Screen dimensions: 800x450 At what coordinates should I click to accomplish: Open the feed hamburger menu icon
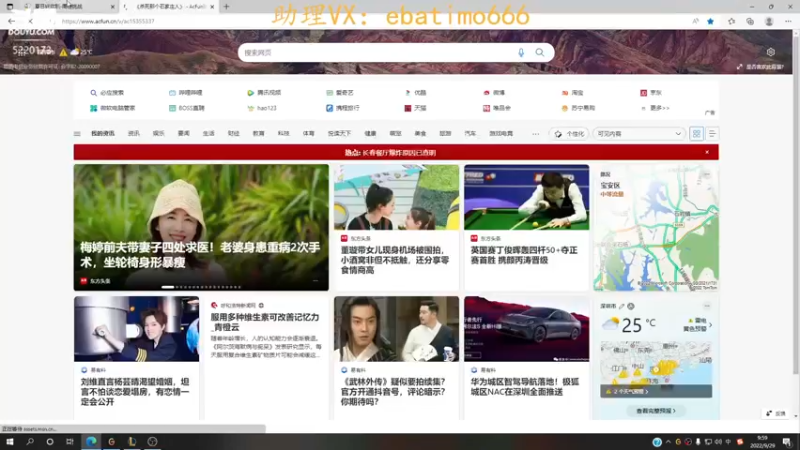click(x=77, y=134)
